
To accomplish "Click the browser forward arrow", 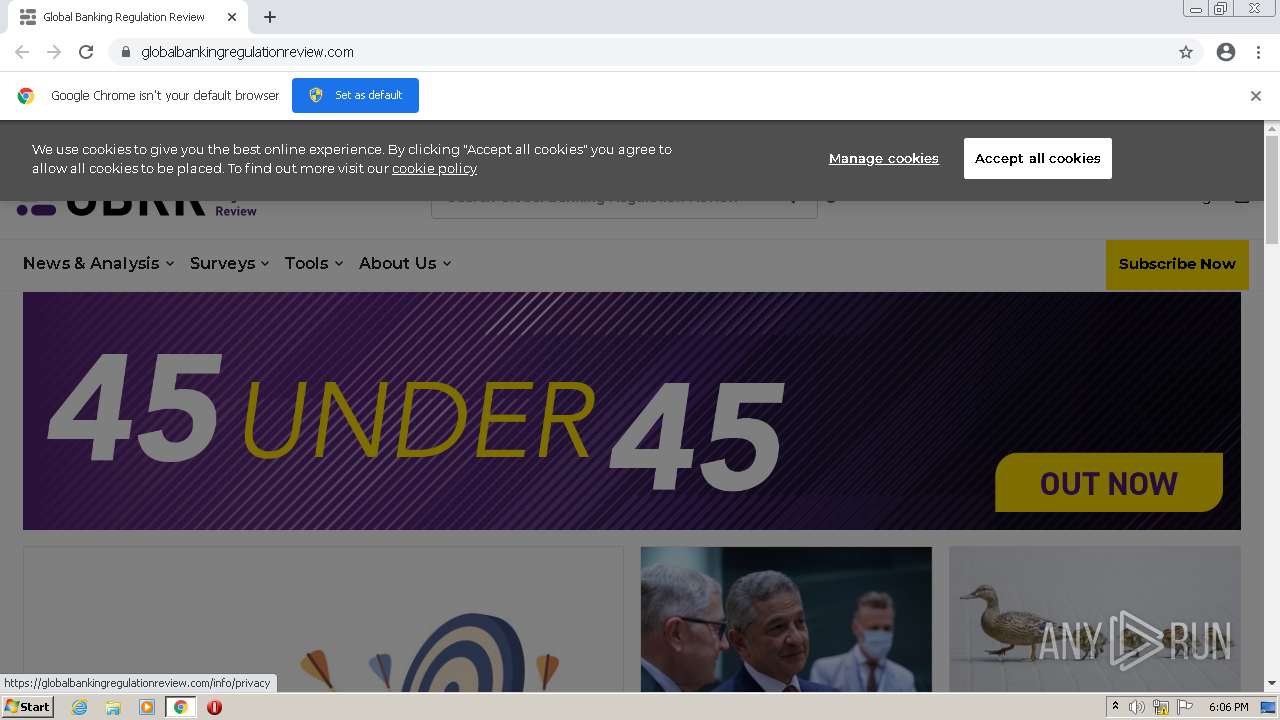I will pos(54,52).
